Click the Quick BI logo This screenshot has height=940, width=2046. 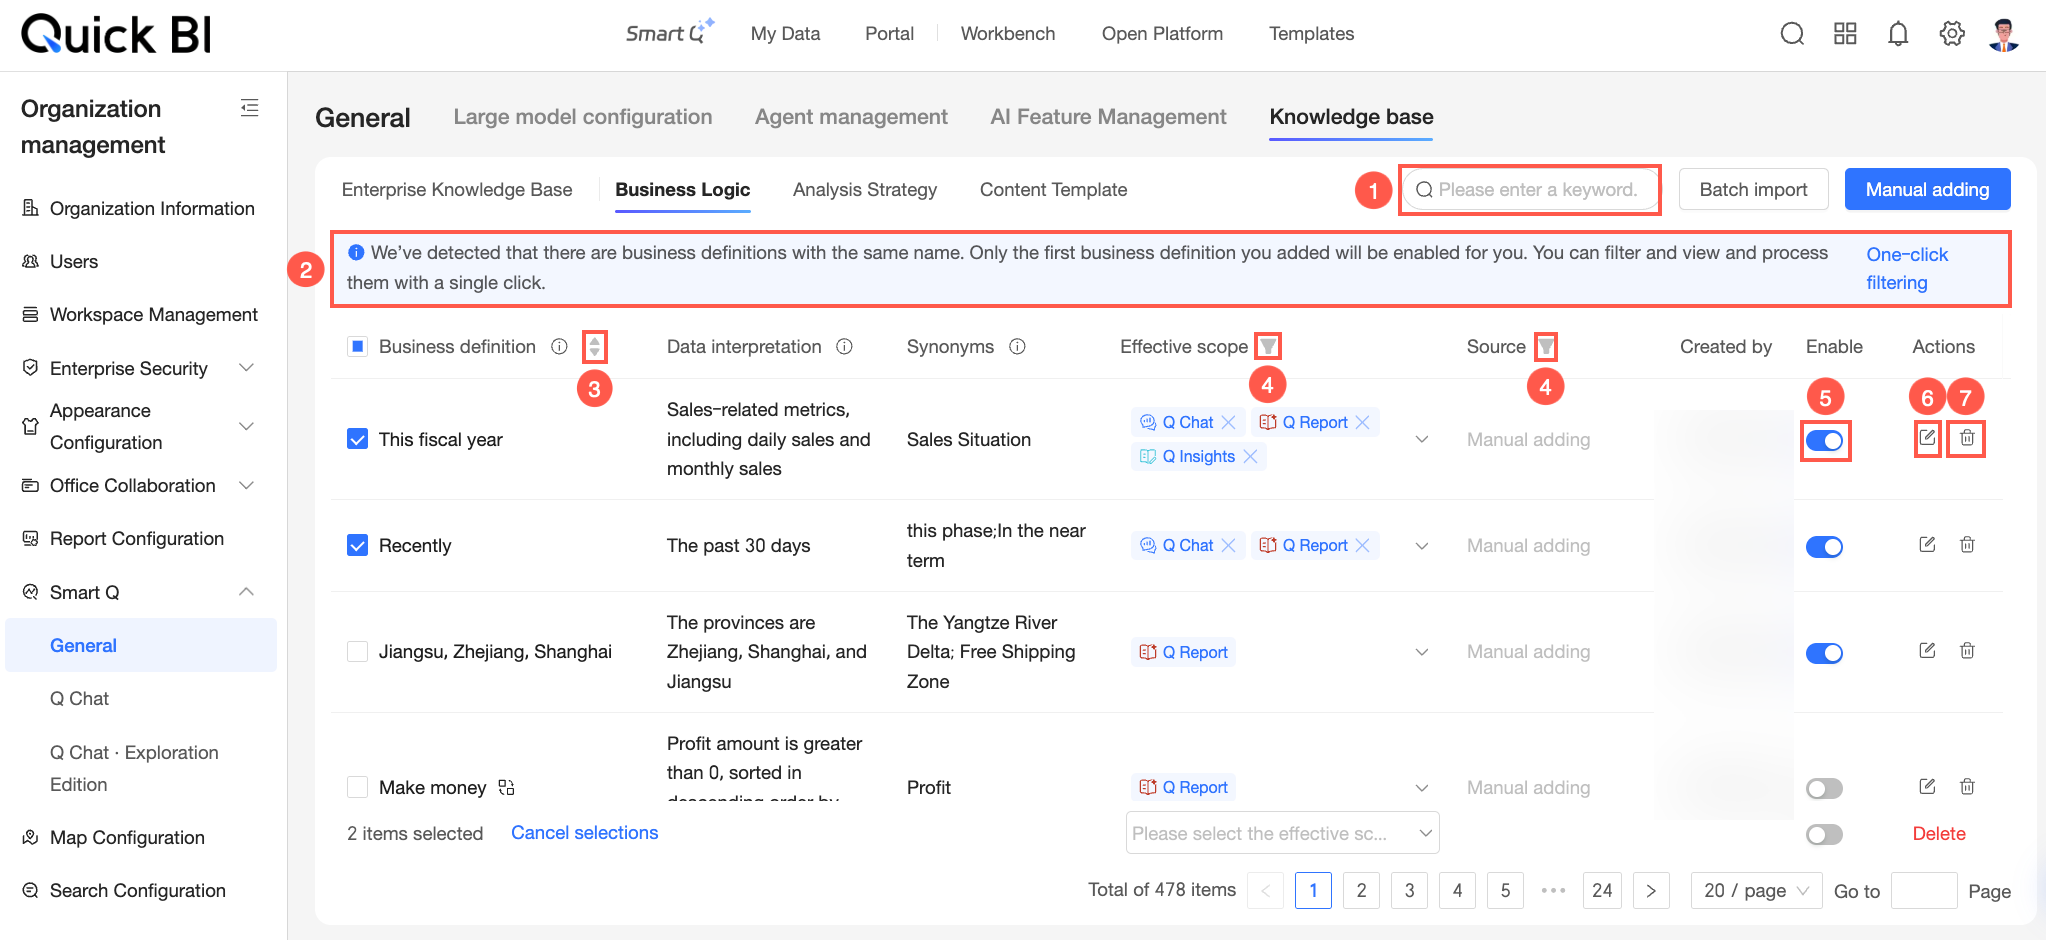[116, 34]
